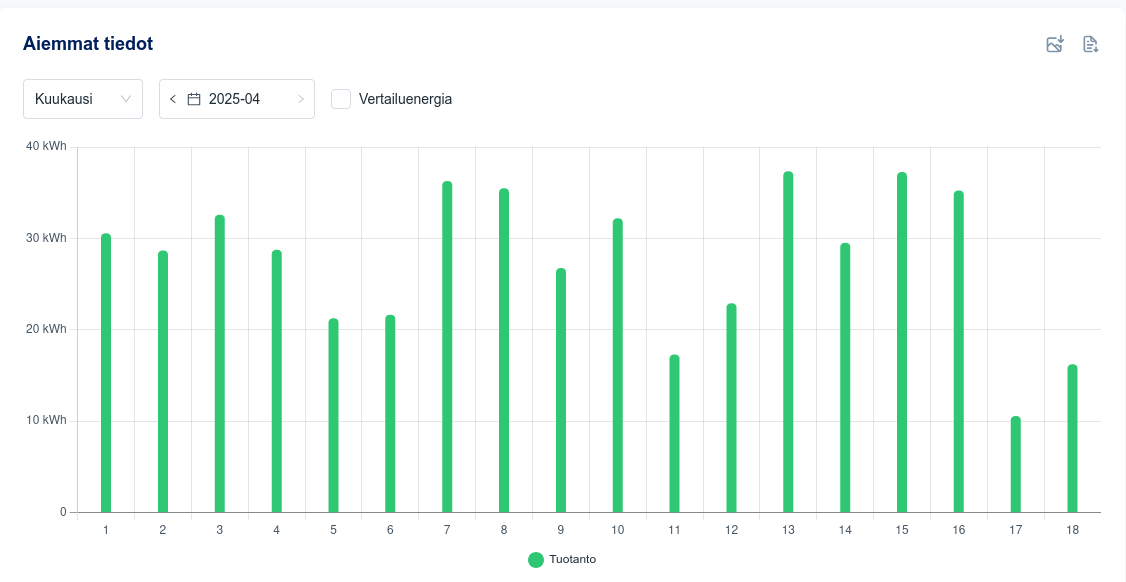Click the Tuotanto legend label
This screenshot has height=582, width=1126.
click(x=572, y=560)
